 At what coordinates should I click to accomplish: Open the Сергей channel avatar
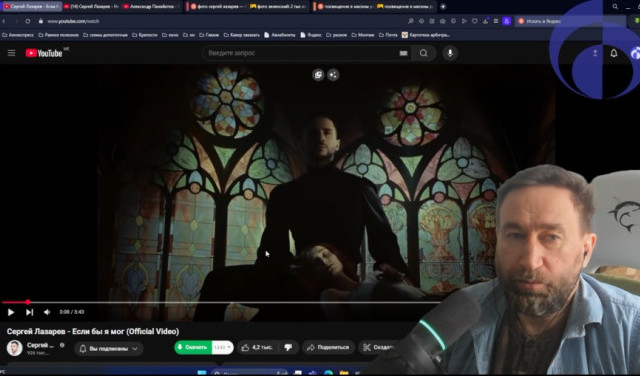[x=14, y=348]
